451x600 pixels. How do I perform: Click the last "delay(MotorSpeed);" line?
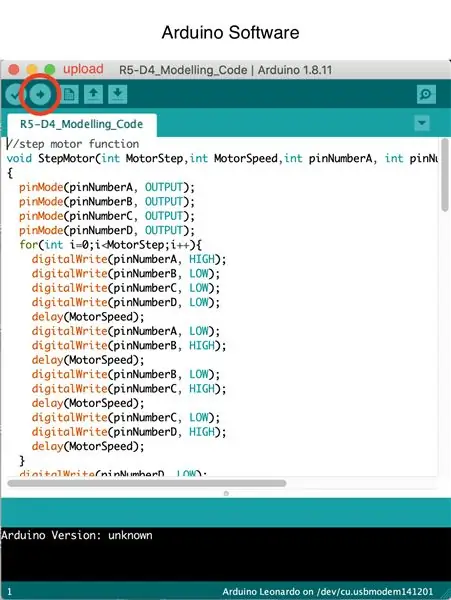click(88, 446)
